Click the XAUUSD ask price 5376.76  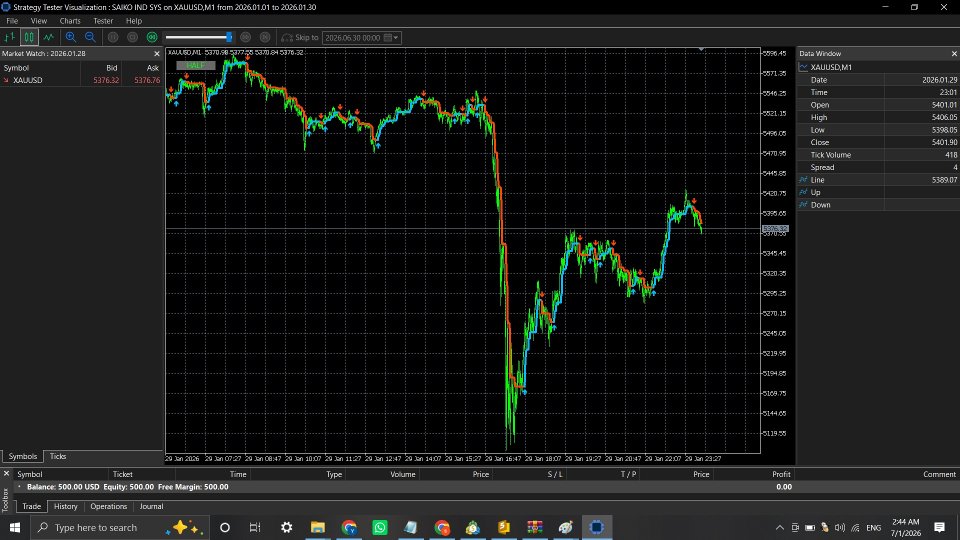click(x=147, y=80)
